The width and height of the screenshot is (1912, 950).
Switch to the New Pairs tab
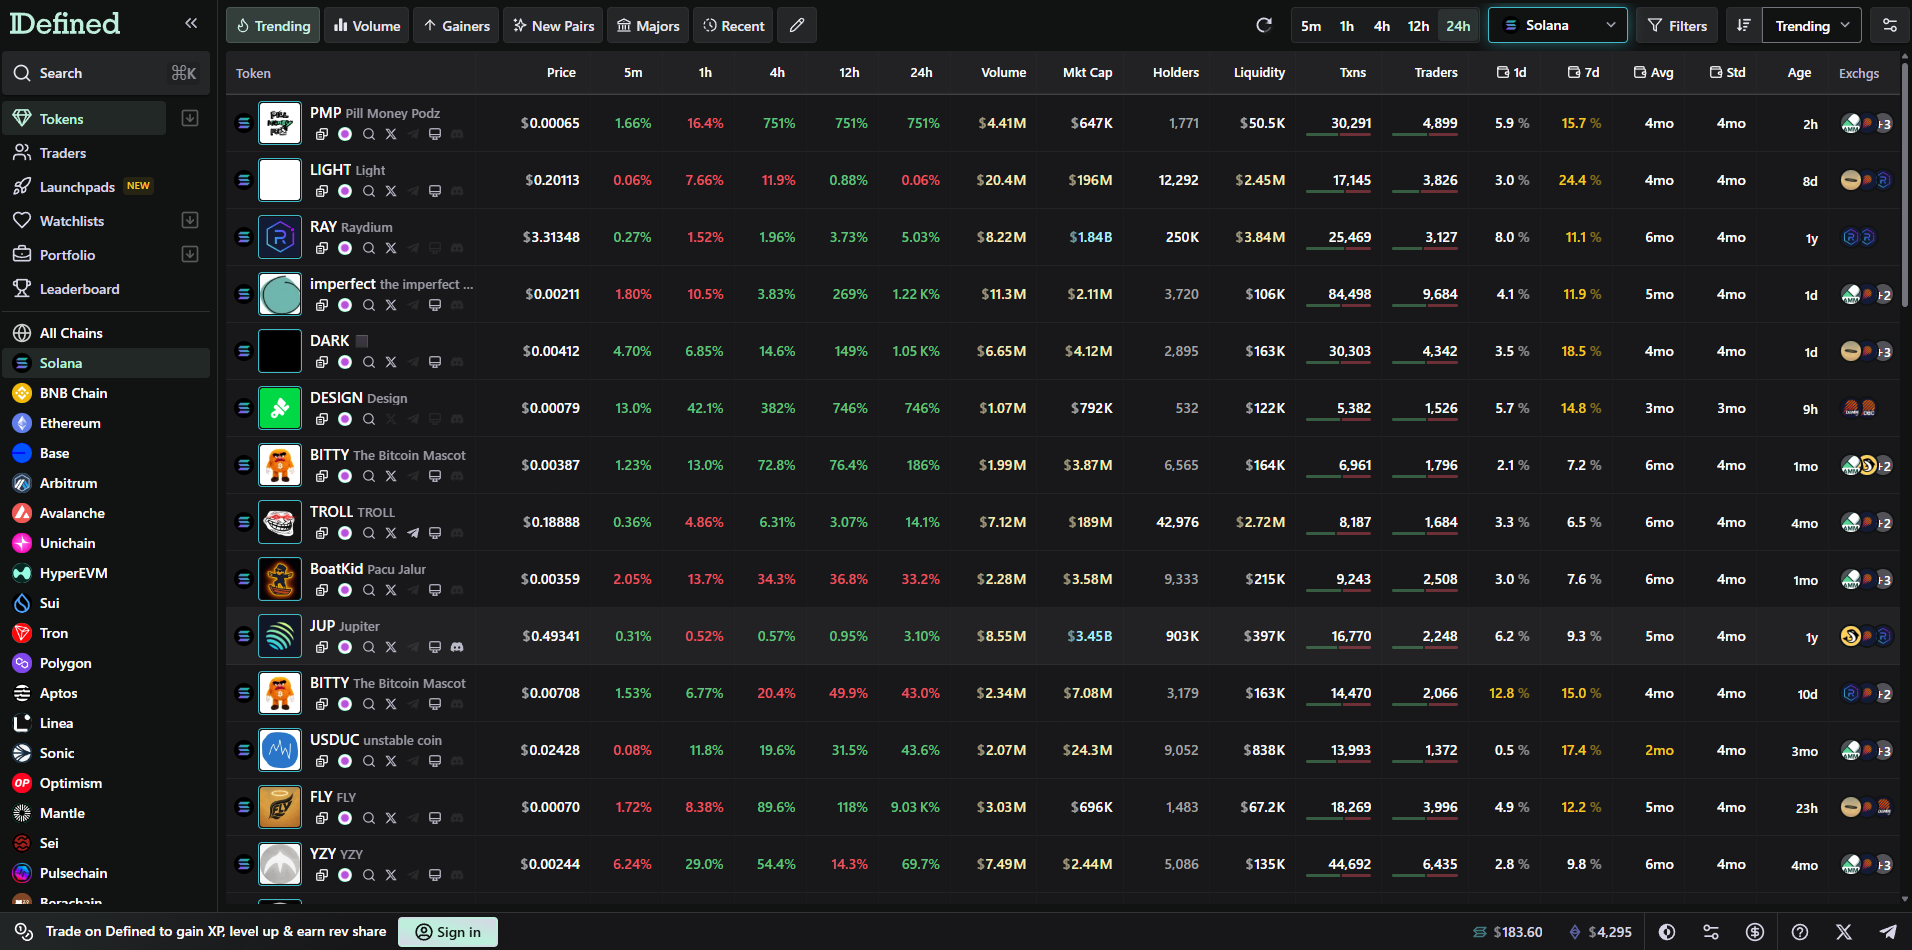click(x=553, y=26)
